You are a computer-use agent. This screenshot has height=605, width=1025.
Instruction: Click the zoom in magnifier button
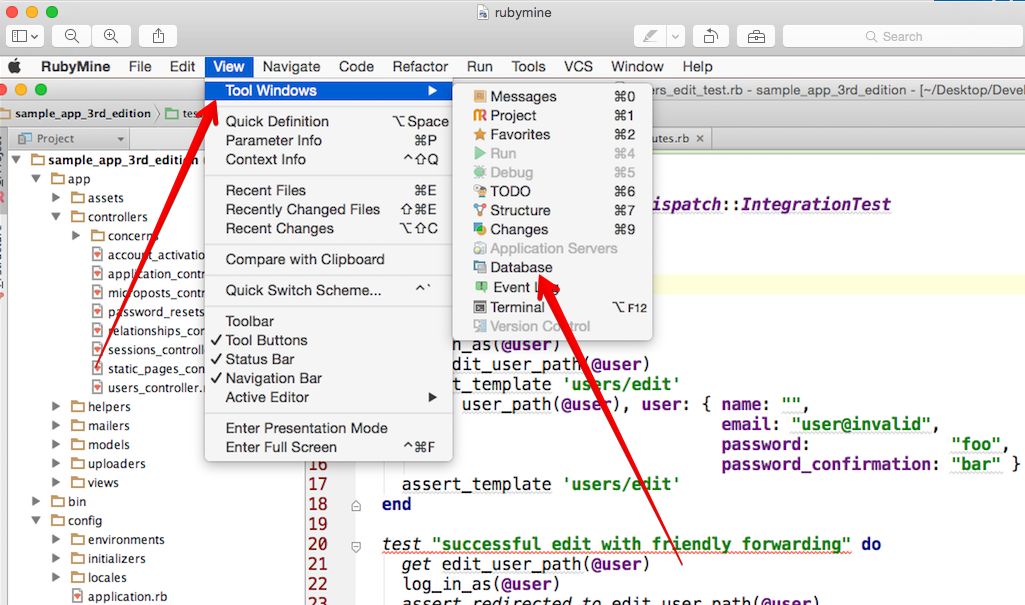pyautogui.click(x=111, y=37)
